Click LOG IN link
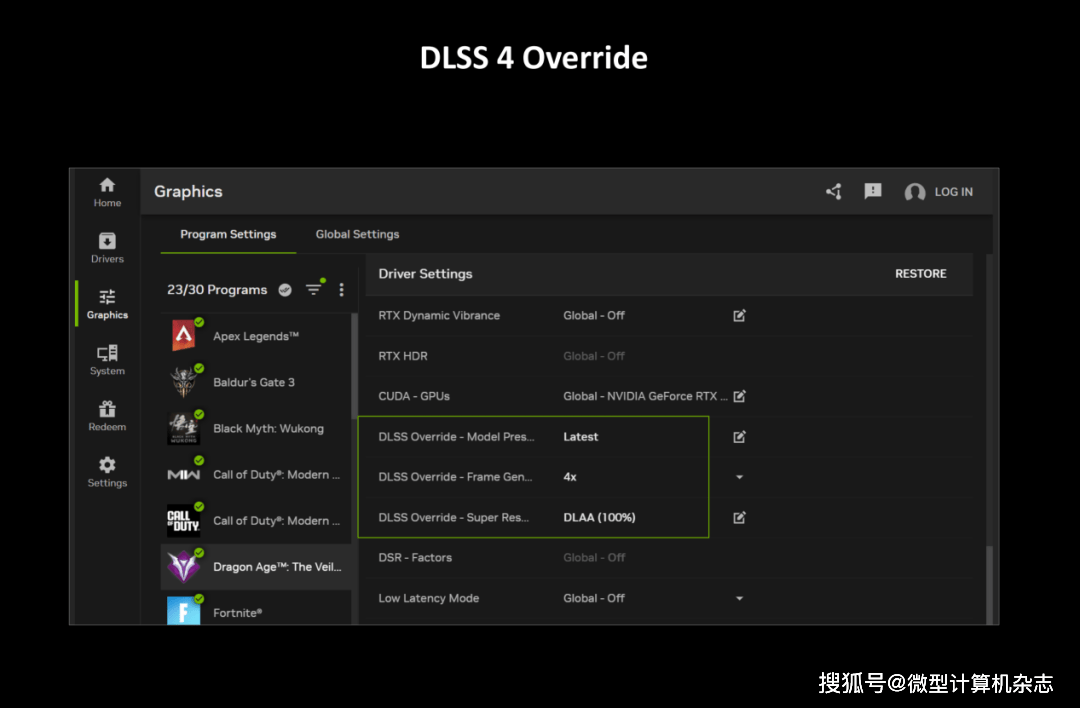The width and height of the screenshot is (1080, 708). point(953,192)
